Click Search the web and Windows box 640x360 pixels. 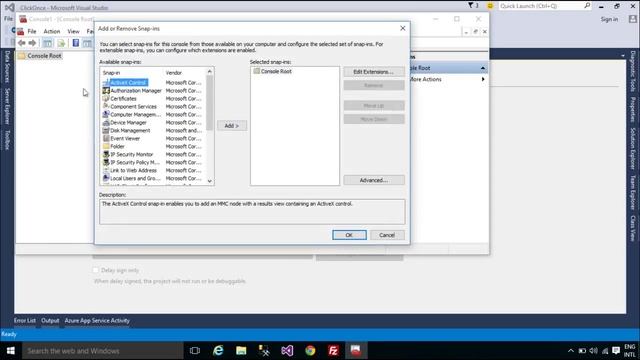[x=103, y=351]
